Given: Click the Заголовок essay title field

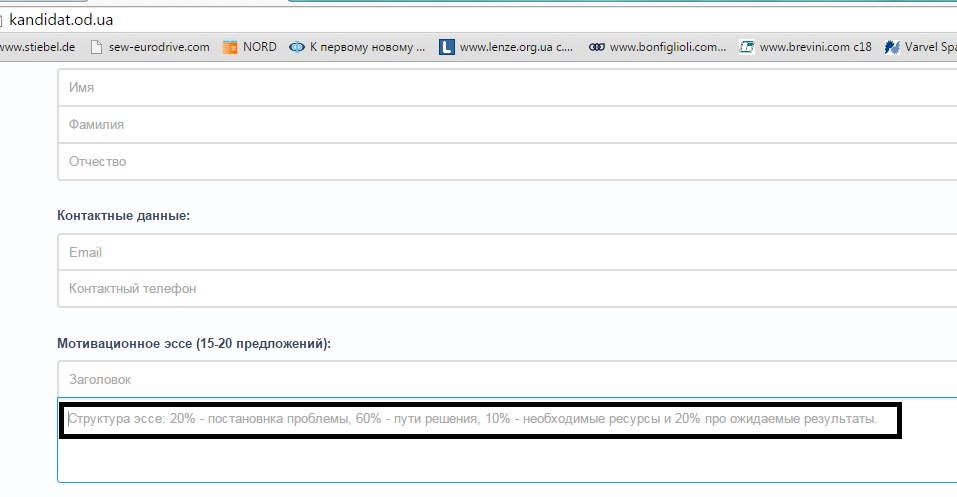Looking at the screenshot, I should pos(500,380).
